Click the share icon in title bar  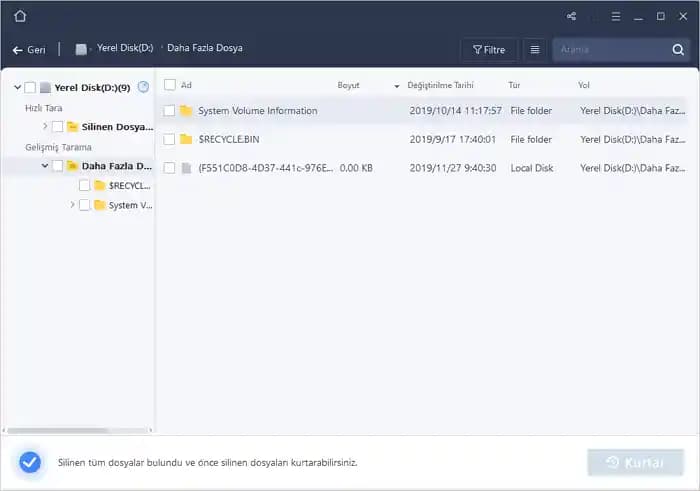(571, 16)
